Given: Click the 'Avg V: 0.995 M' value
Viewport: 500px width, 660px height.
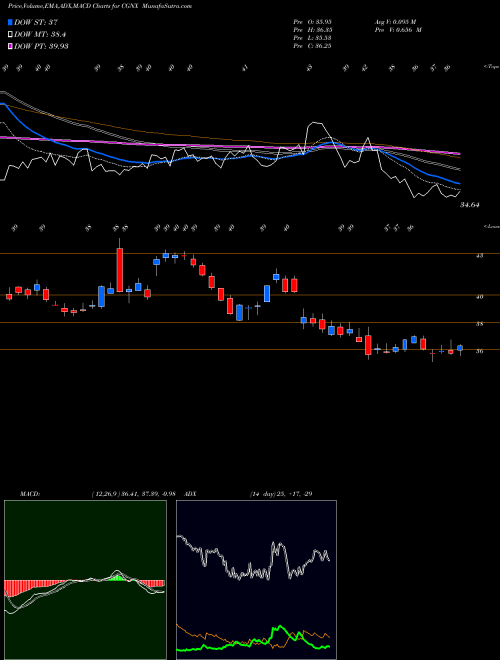Looking at the screenshot, I should 395,22.
